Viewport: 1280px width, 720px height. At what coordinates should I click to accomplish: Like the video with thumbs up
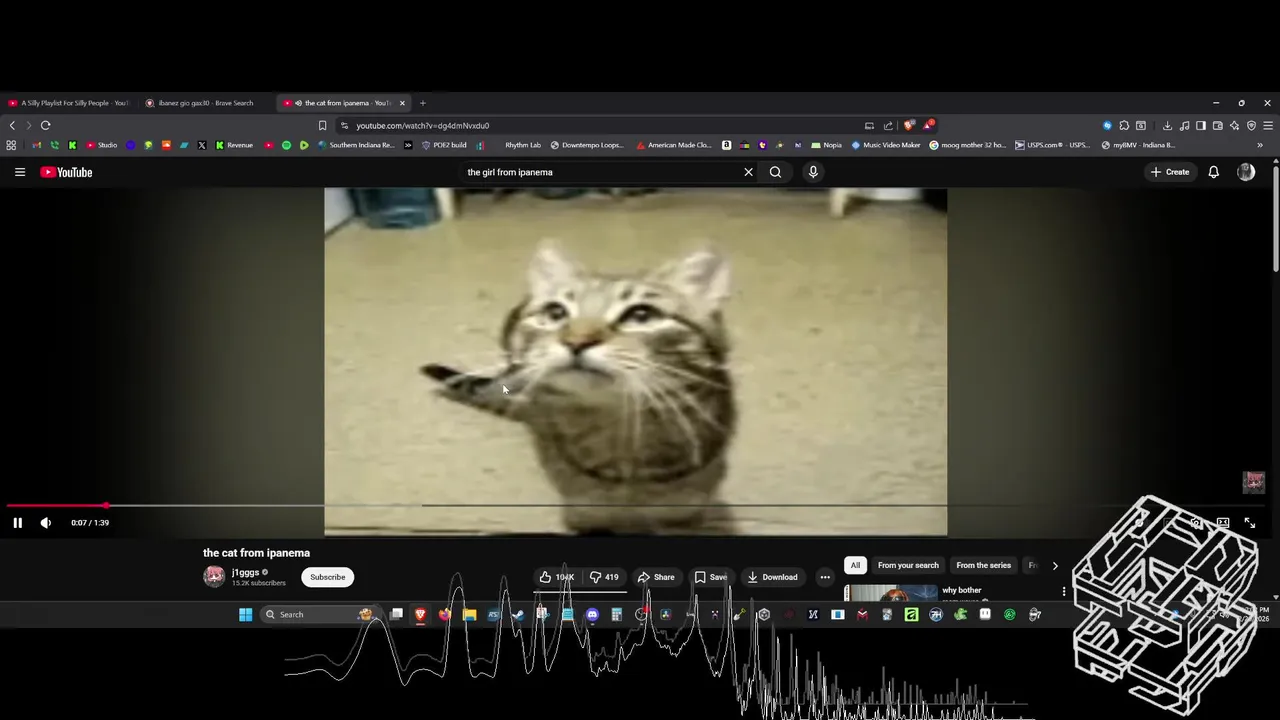pyautogui.click(x=557, y=577)
